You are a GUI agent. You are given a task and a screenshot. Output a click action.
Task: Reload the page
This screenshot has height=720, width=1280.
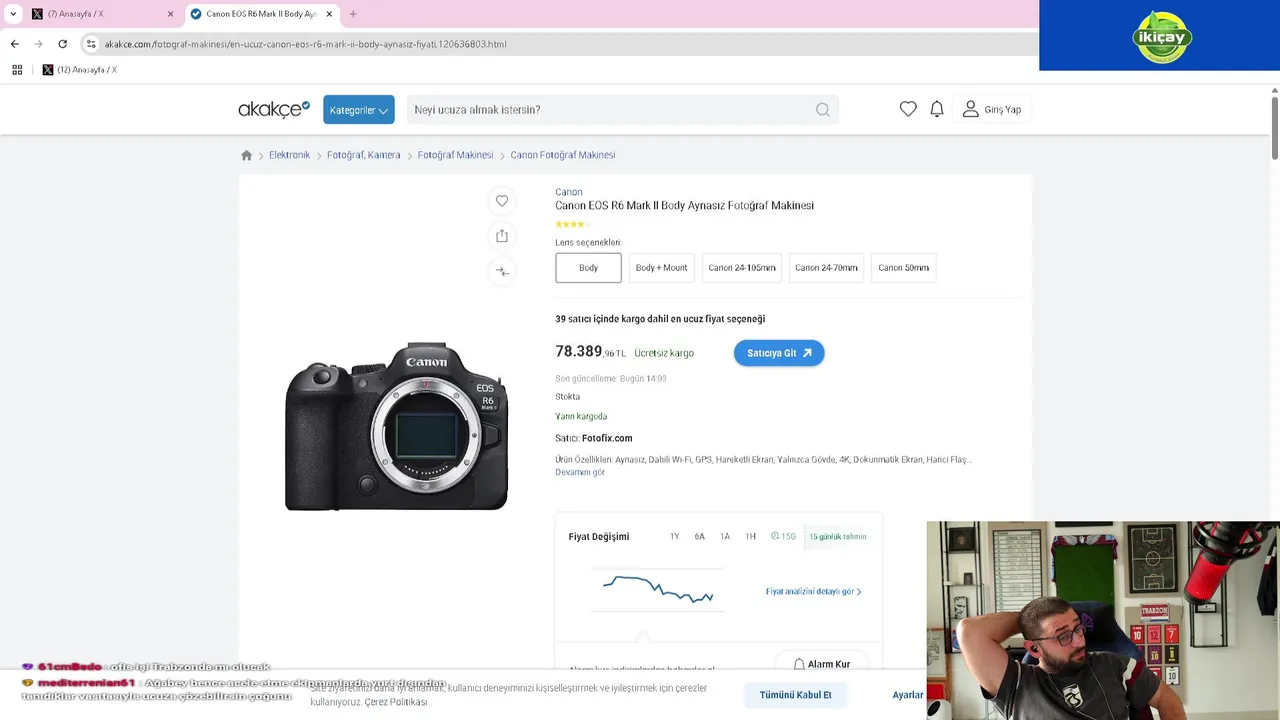click(x=62, y=44)
